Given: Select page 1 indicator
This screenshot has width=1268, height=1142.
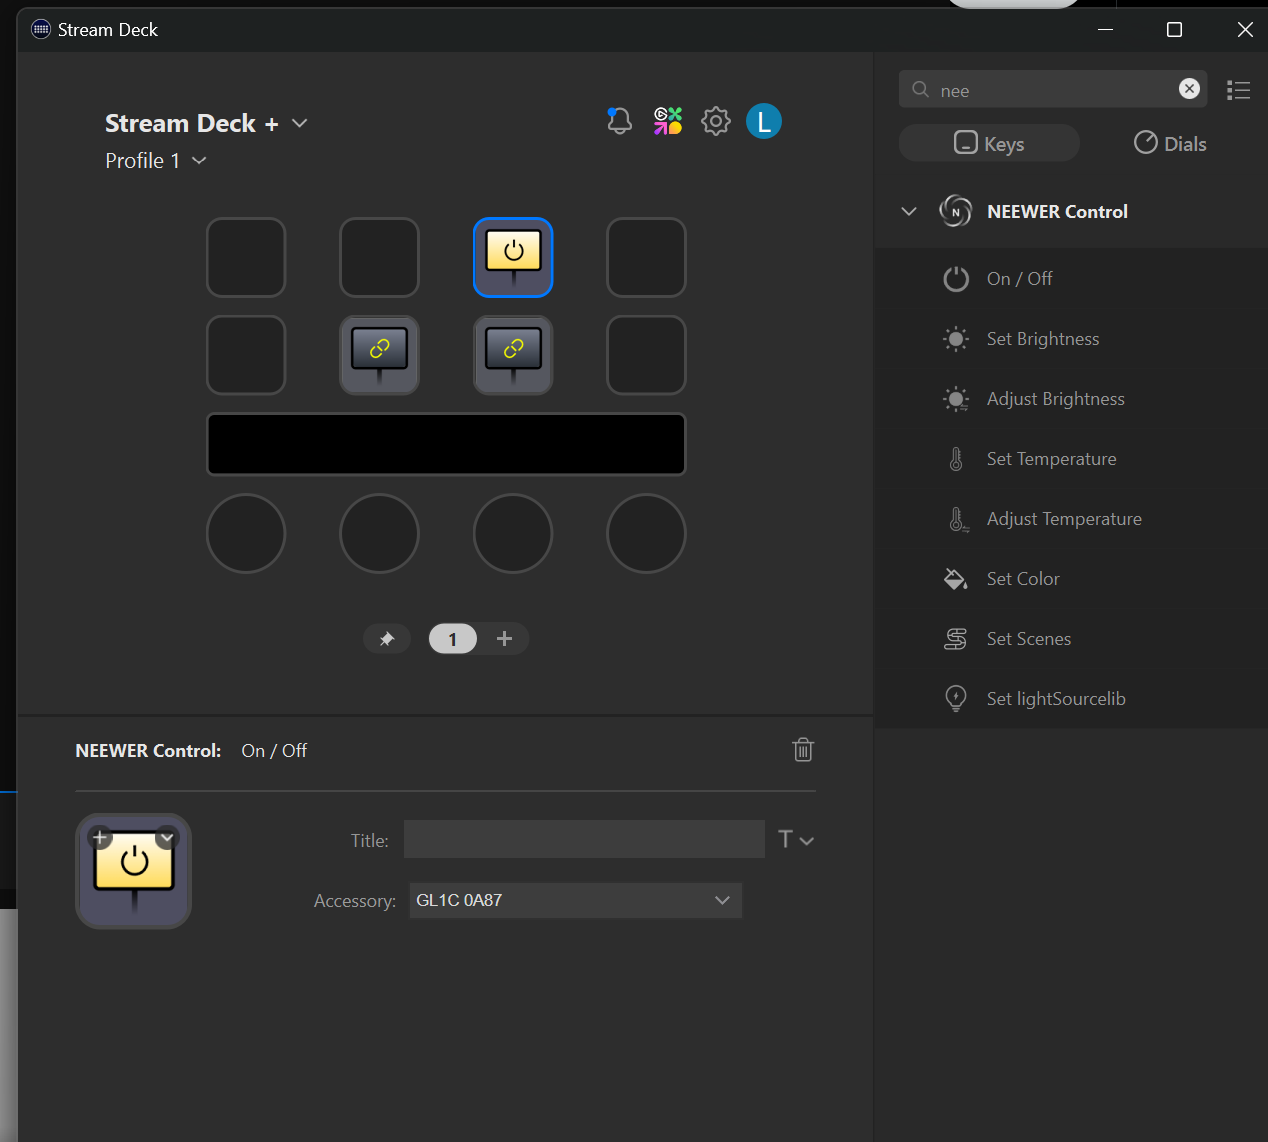Looking at the screenshot, I should (453, 639).
